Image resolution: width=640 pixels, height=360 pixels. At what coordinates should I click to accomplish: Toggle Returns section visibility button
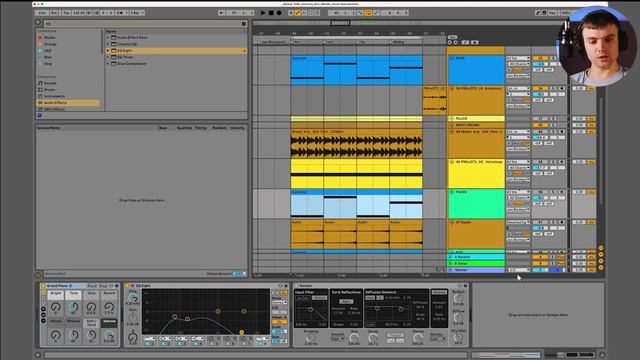pyautogui.click(x=601, y=254)
